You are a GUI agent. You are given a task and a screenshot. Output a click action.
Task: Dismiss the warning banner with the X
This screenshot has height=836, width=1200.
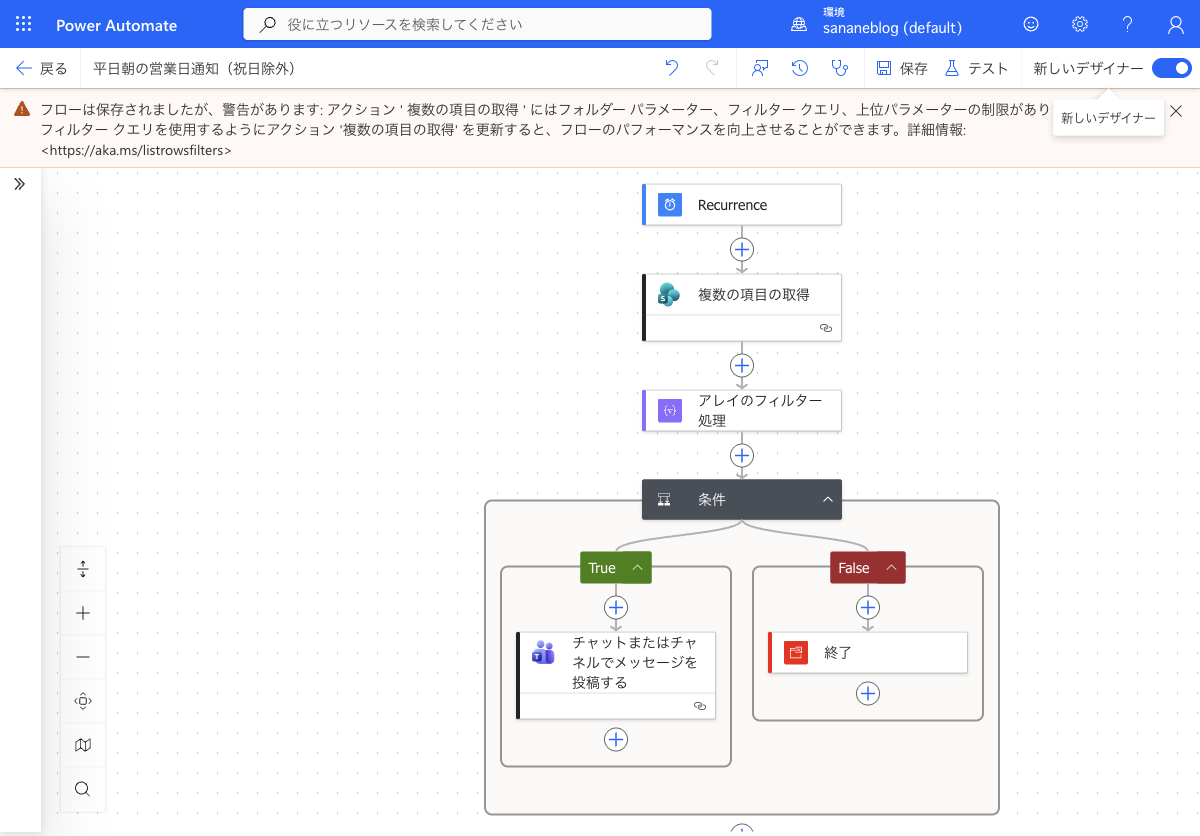click(1176, 110)
